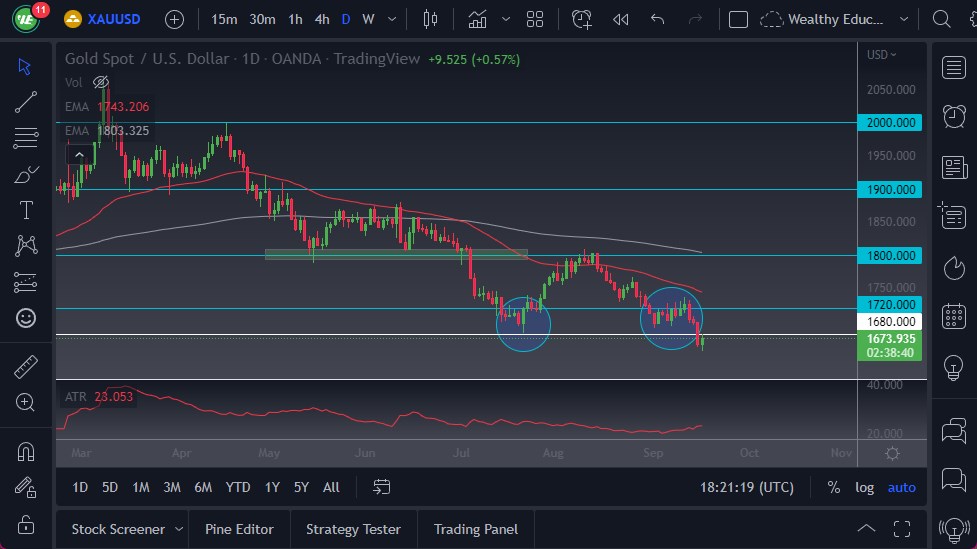The width and height of the screenshot is (977, 549).
Task: Toggle volume indicator visibility eye
Action: point(101,82)
